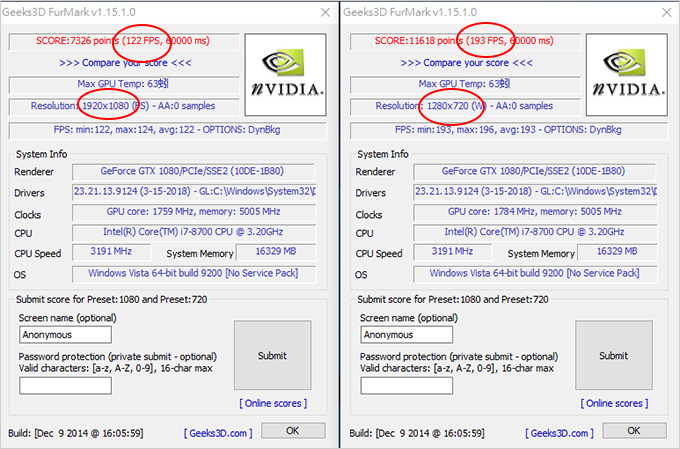Click GeForce GTX 1080 renderer field, right window

click(x=535, y=171)
